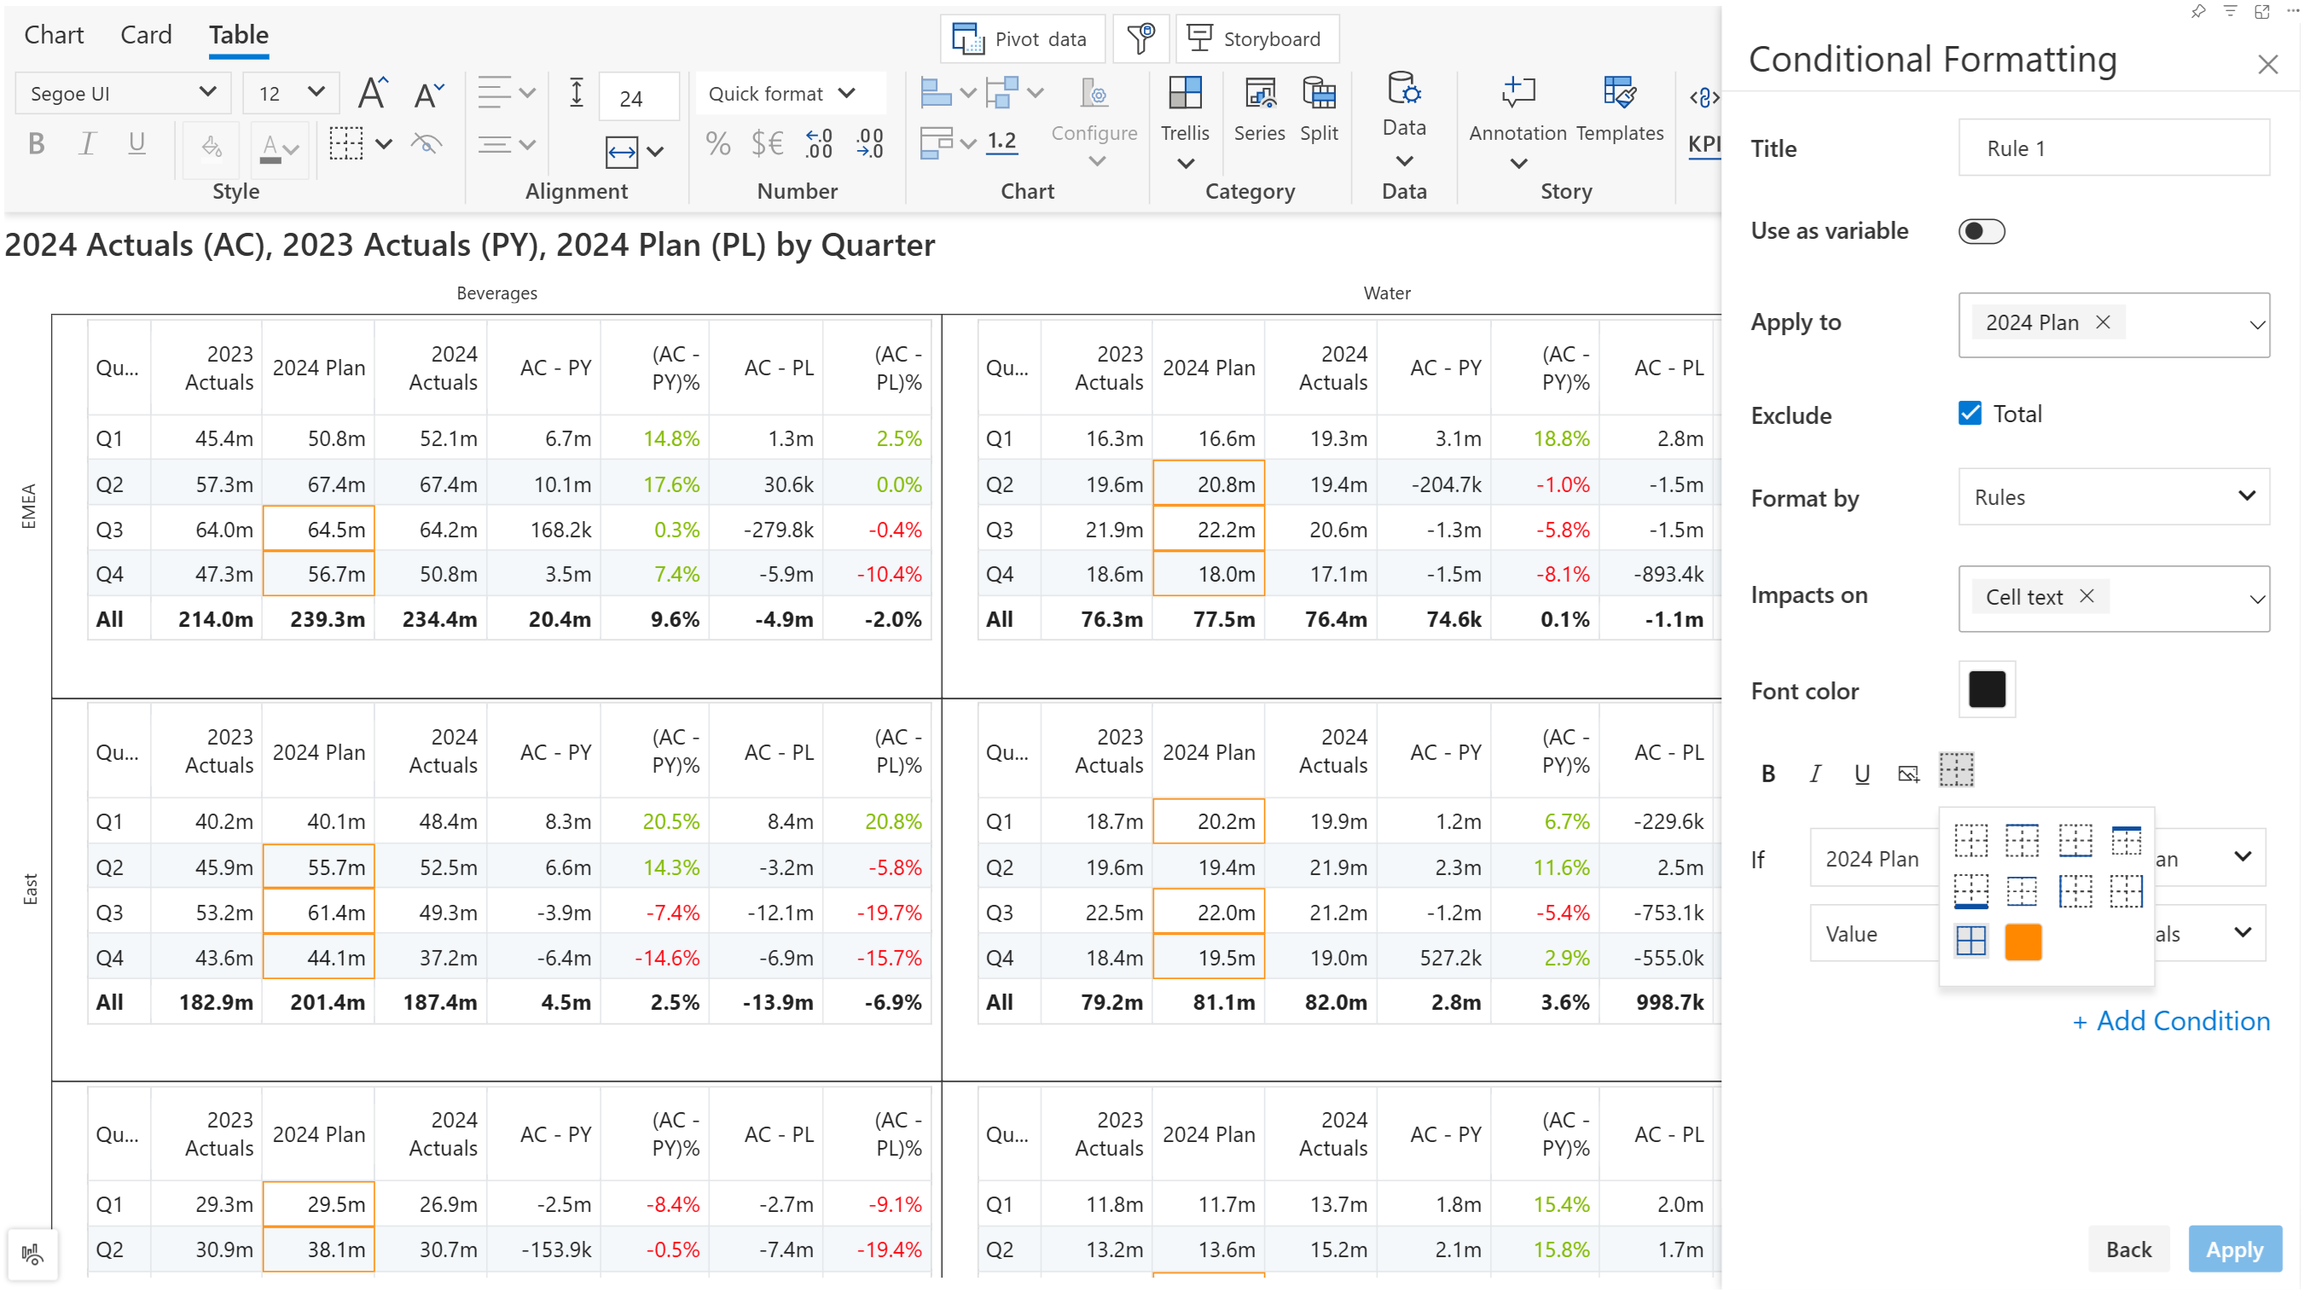
Task: Select orange border color in popup
Action: (2022, 942)
